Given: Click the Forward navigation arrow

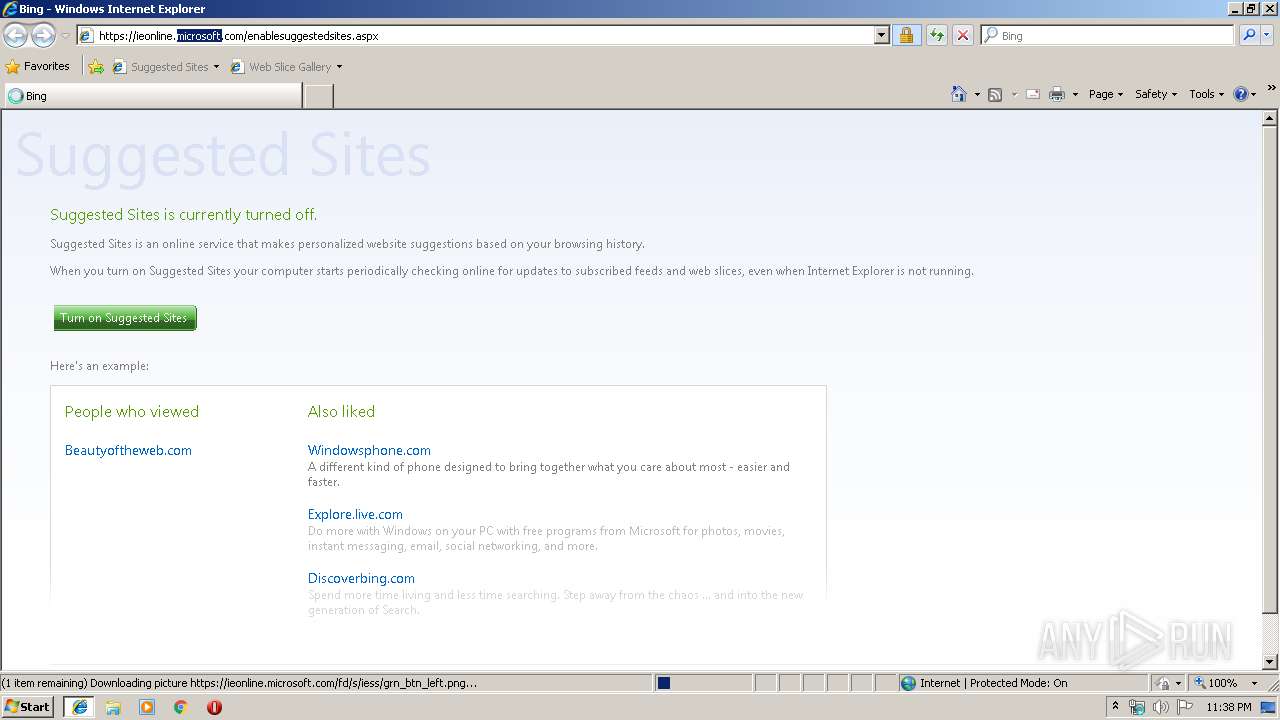Looking at the screenshot, I should 43,36.
